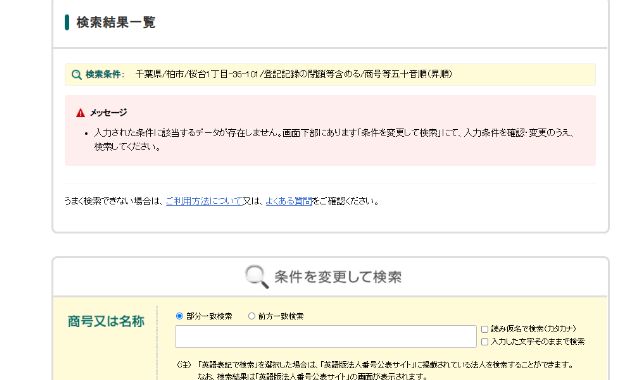Click the 商号又は名称 text input field

(326, 336)
